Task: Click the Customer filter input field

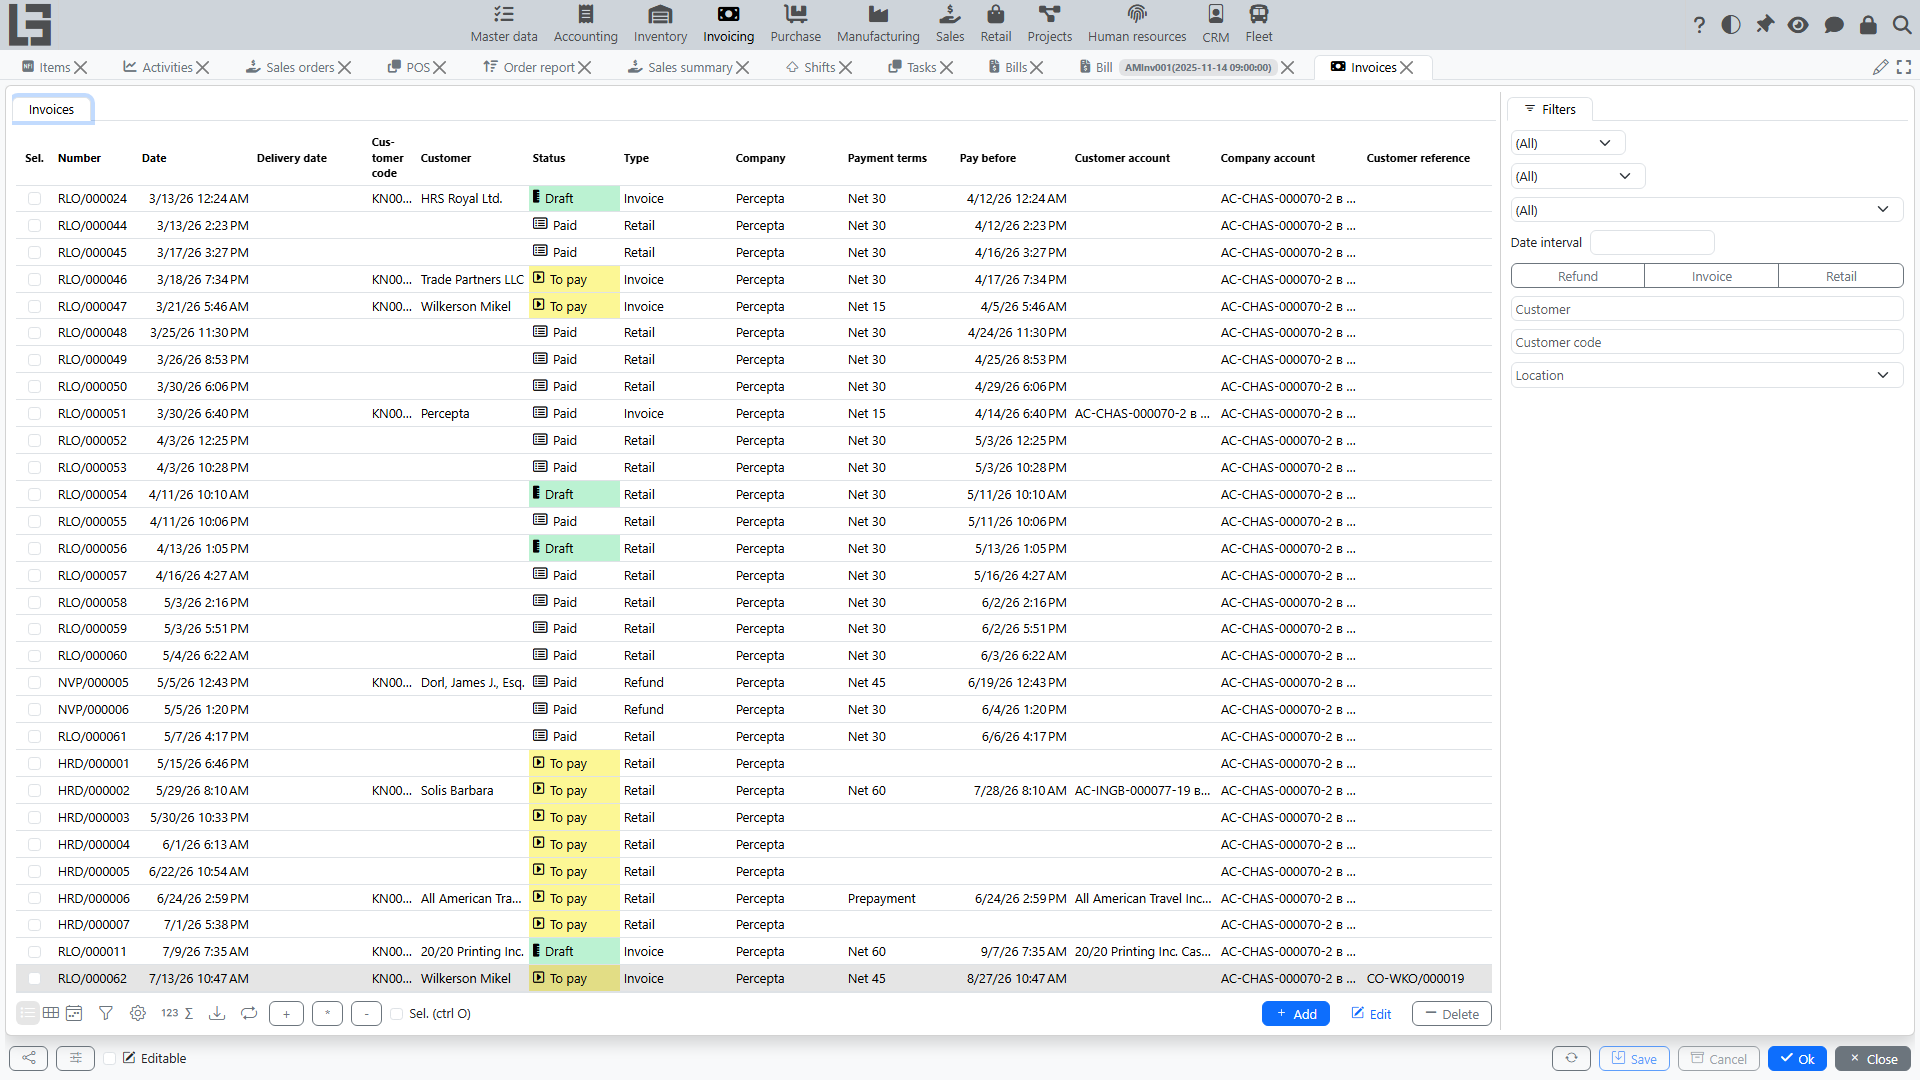Action: pyautogui.click(x=1706, y=309)
